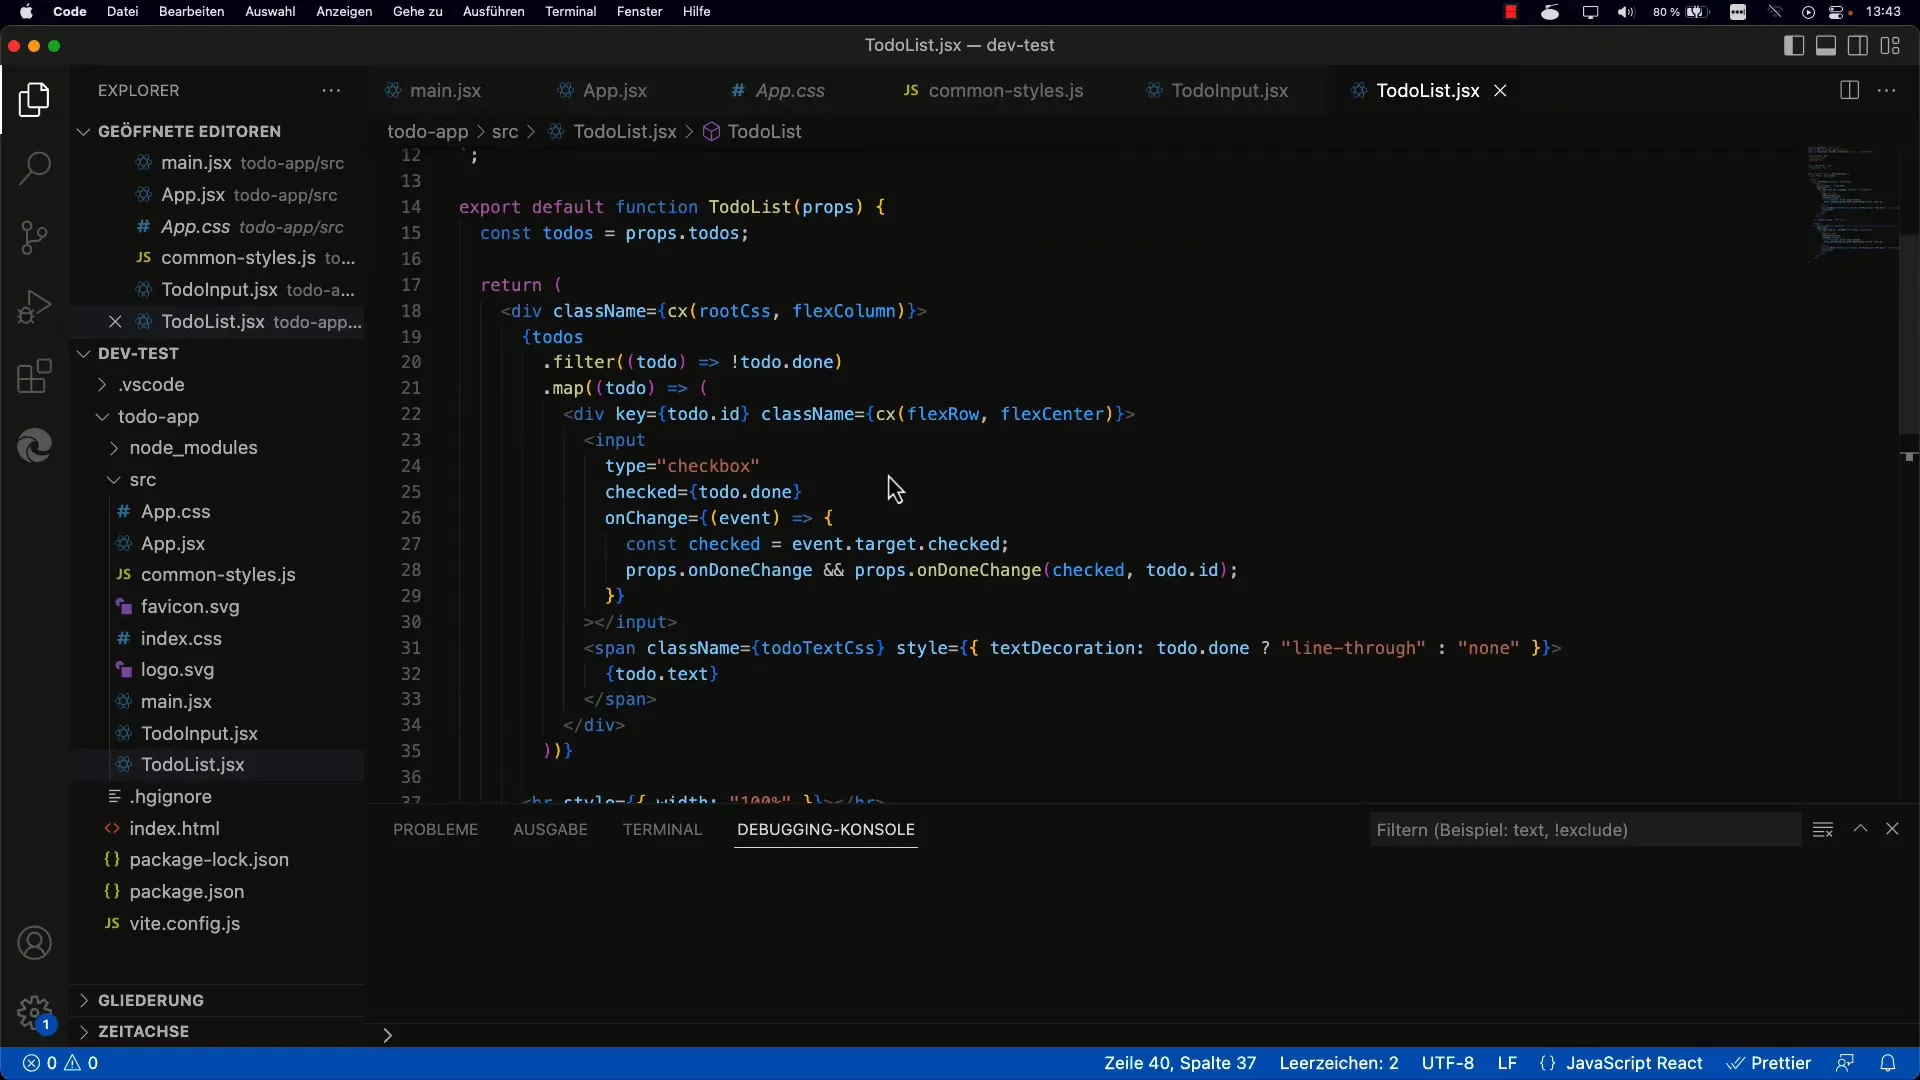Close the TodoList.jsx tab

(1500, 90)
